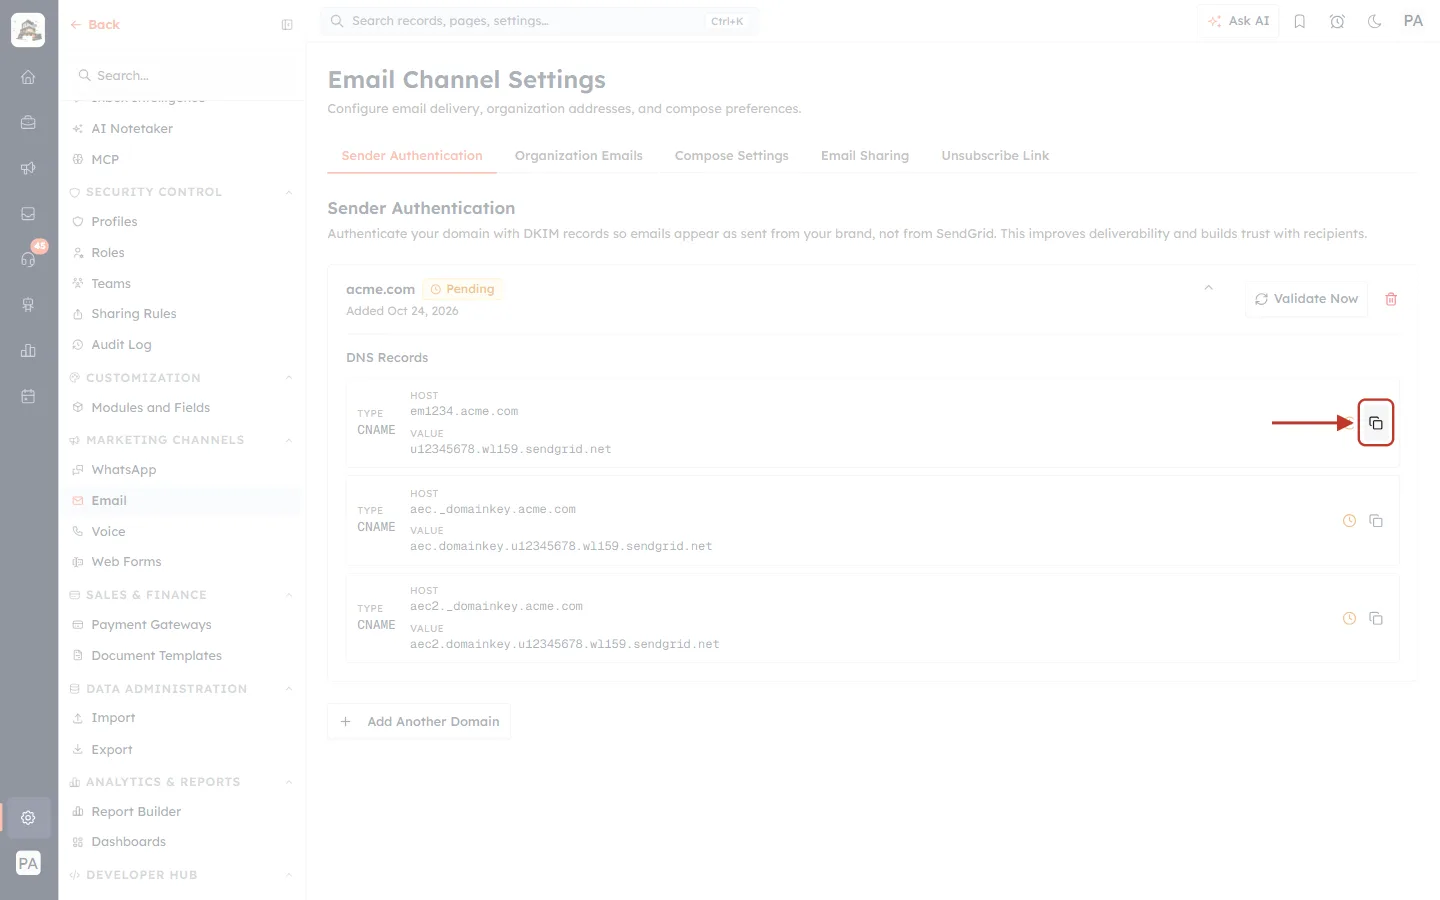The height and width of the screenshot is (900, 1440).
Task: Open the calendar icon in left rail
Action: pyautogui.click(x=28, y=396)
